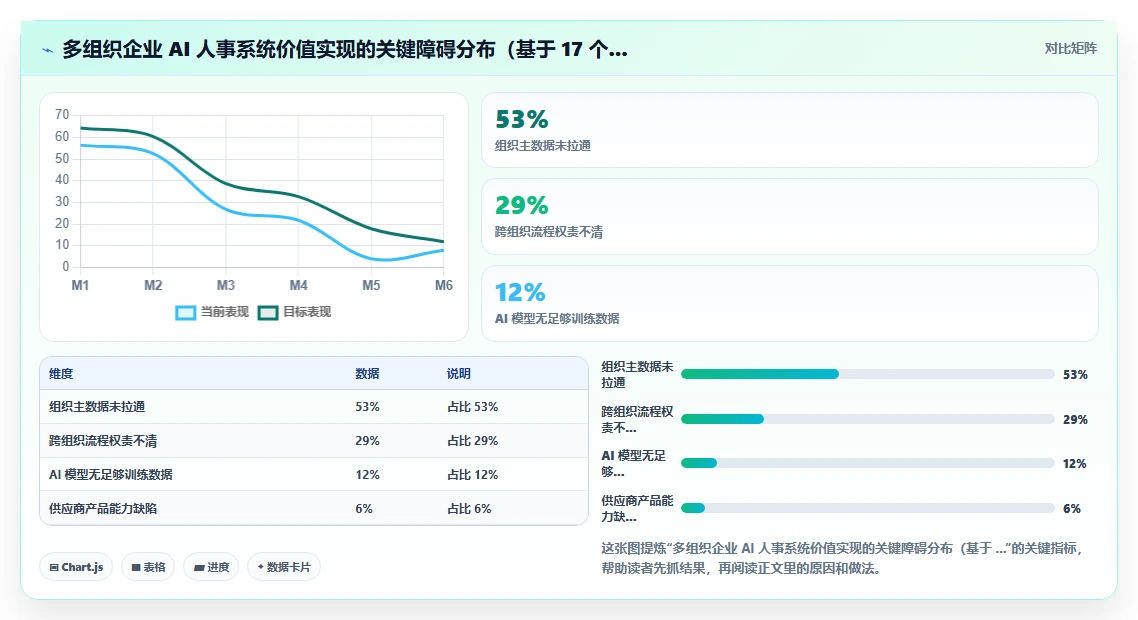Viewport: 1138px width, 620px height.
Task: Click the 占比 12% cell
Action: pyautogui.click(x=472, y=475)
